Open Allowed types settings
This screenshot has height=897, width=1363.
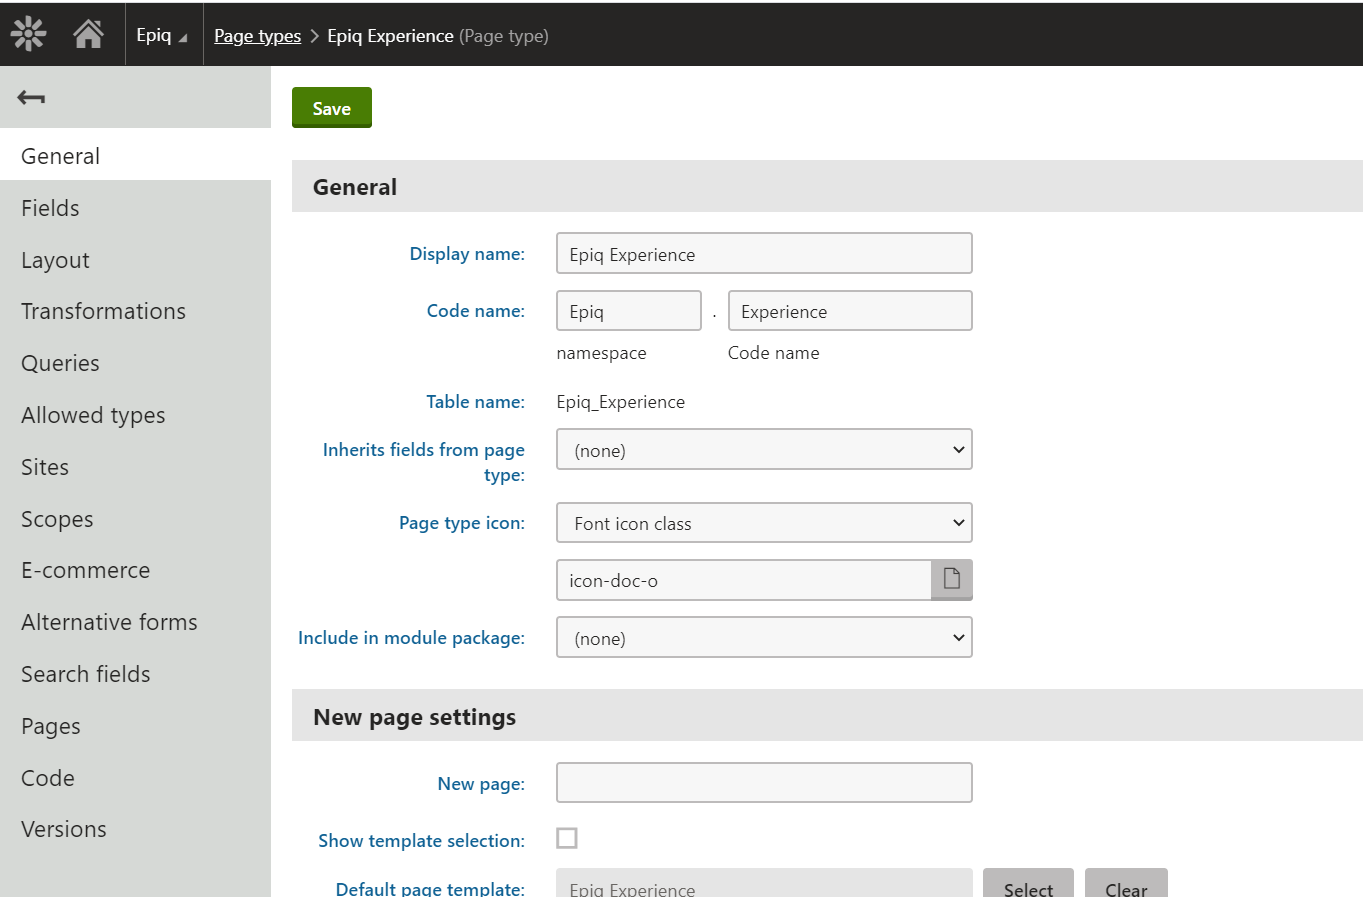[x=92, y=415]
